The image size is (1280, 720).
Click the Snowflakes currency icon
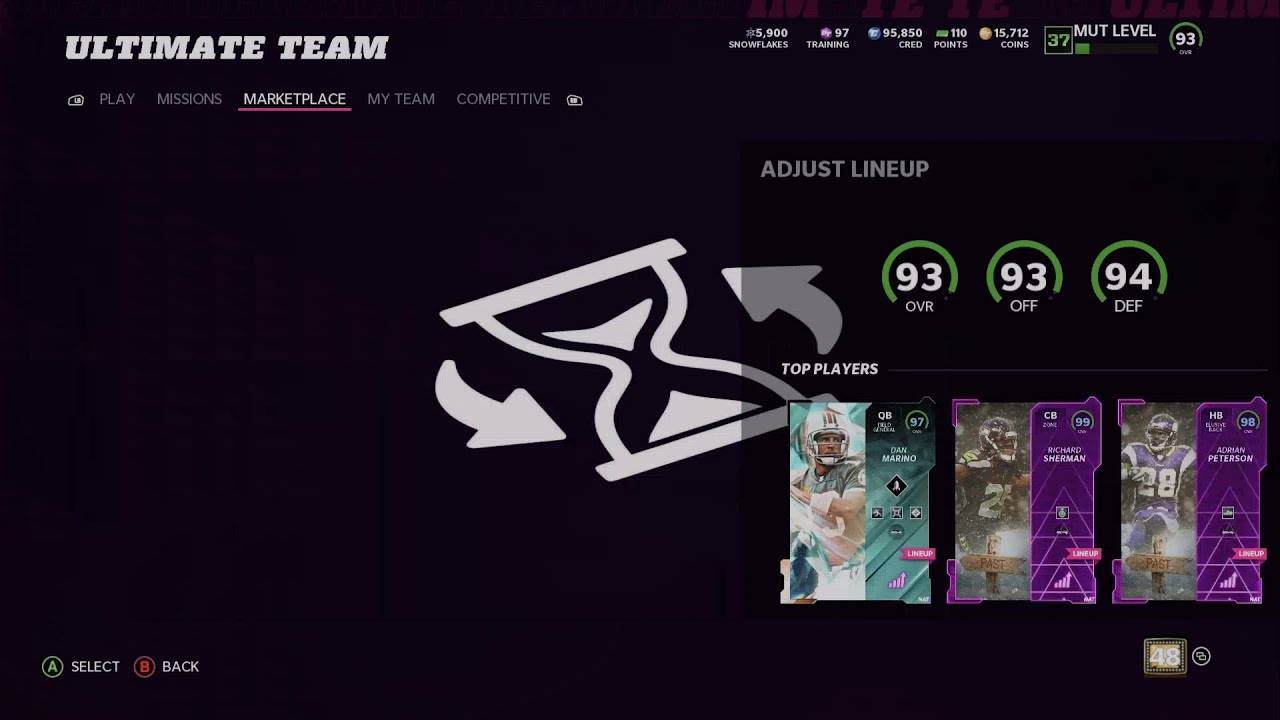click(x=749, y=33)
